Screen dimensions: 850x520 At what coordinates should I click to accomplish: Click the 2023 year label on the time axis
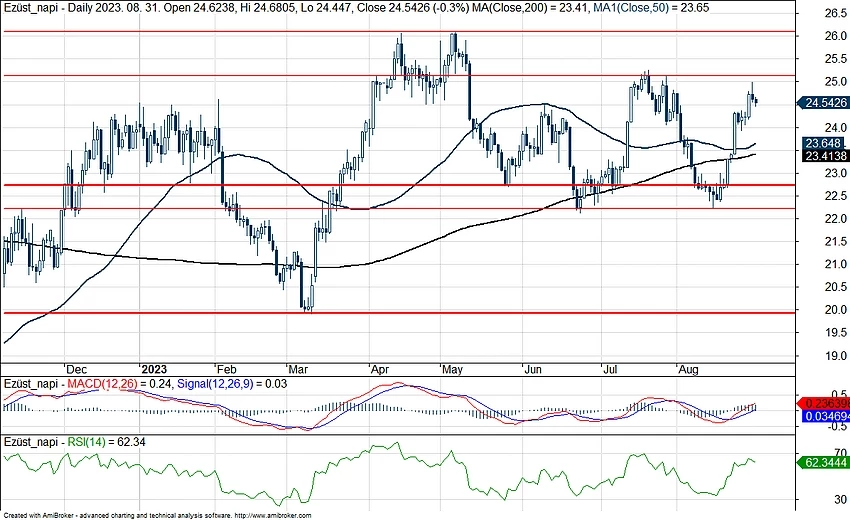point(154,369)
